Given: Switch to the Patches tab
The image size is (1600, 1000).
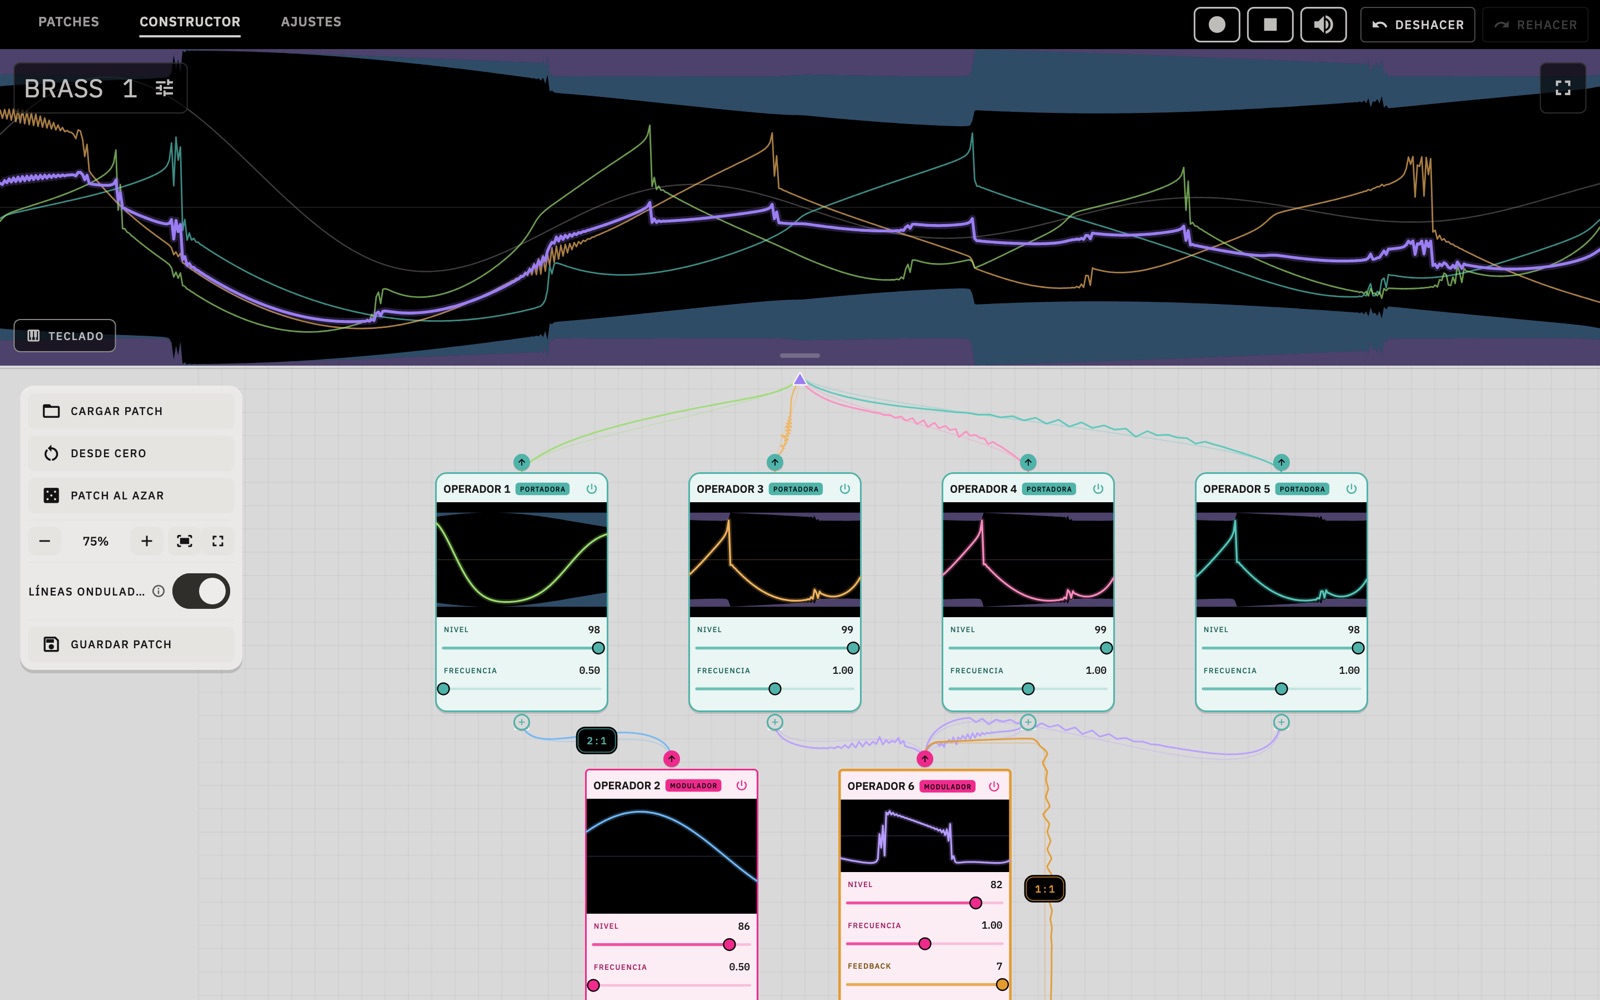Looking at the screenshot, I should pyautogui.click(x=69, y=22).
